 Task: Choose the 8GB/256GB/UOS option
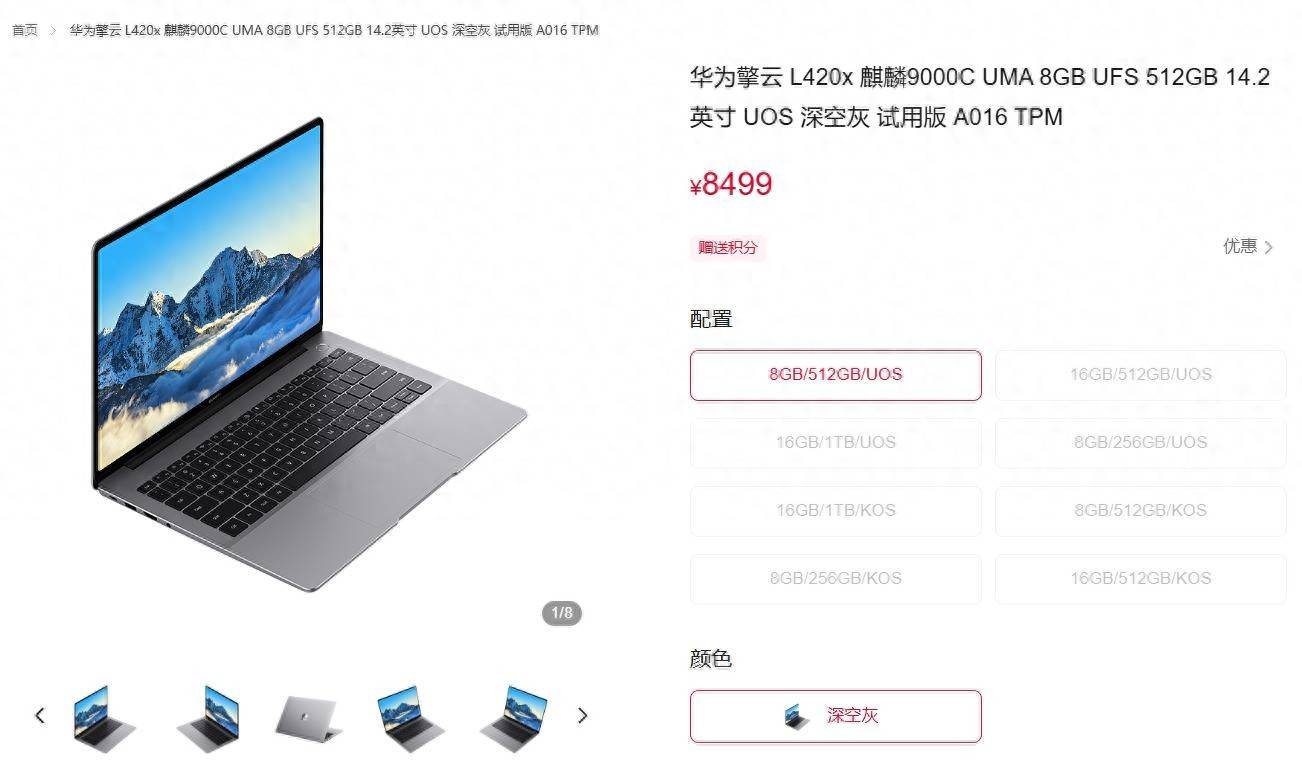point(1141,442)
